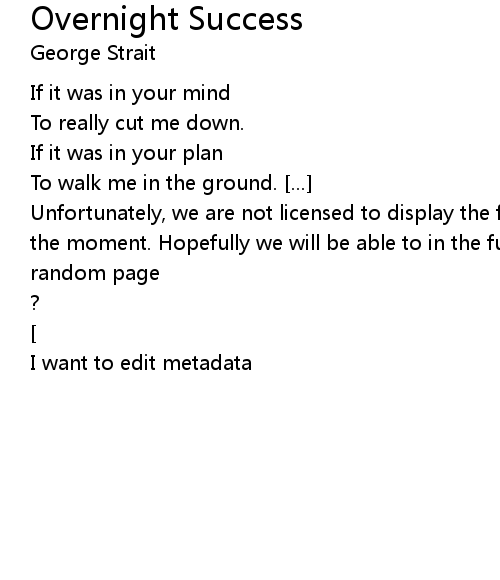Select the lyric line If it was in your mind
Screen dimensions: 500x580
tap(130, 93)
